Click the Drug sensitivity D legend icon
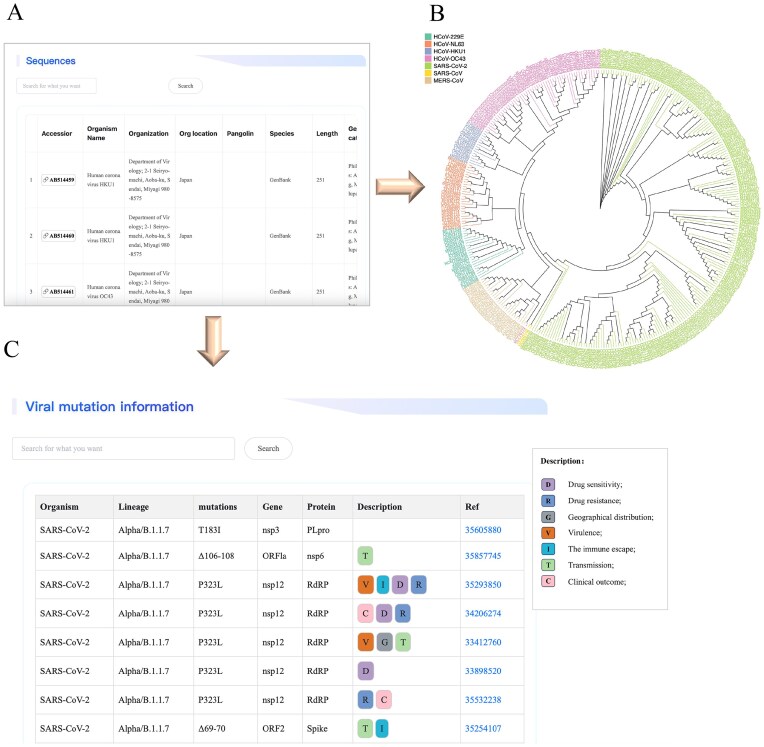This screenshot has width=764, height=747. [548, 484]
